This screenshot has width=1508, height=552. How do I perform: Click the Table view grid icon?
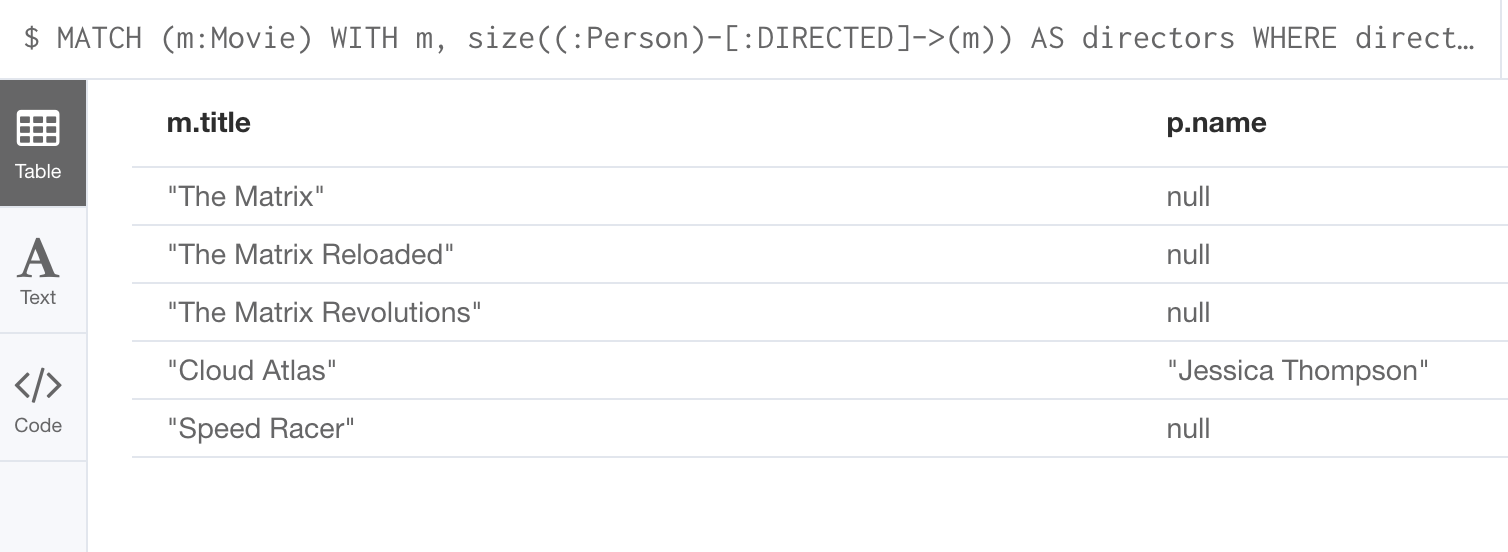click(38, 128)
